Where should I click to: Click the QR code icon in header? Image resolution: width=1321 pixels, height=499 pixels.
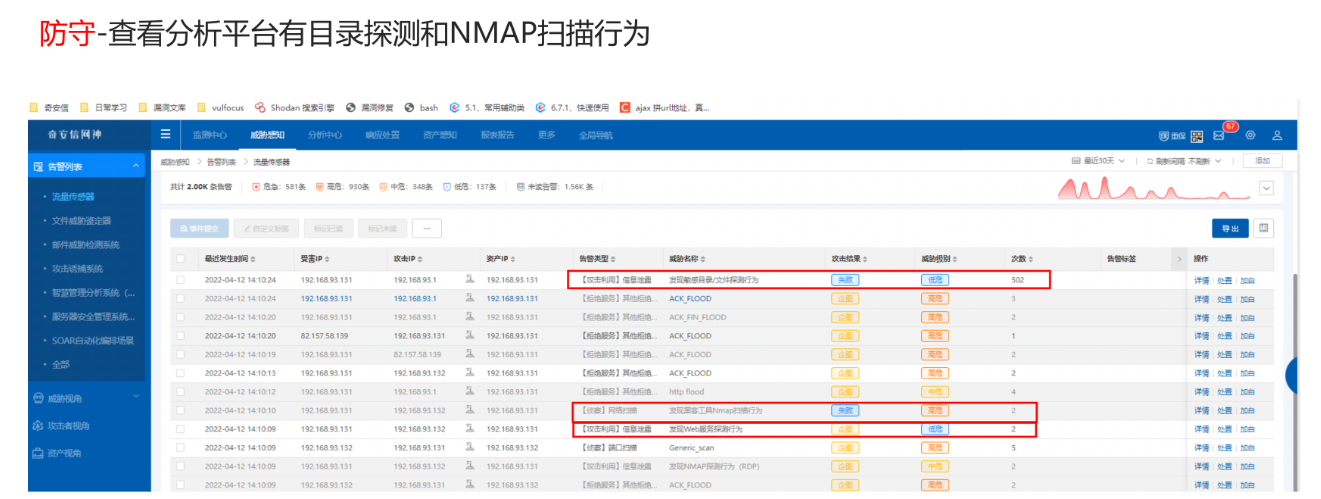1197,135
